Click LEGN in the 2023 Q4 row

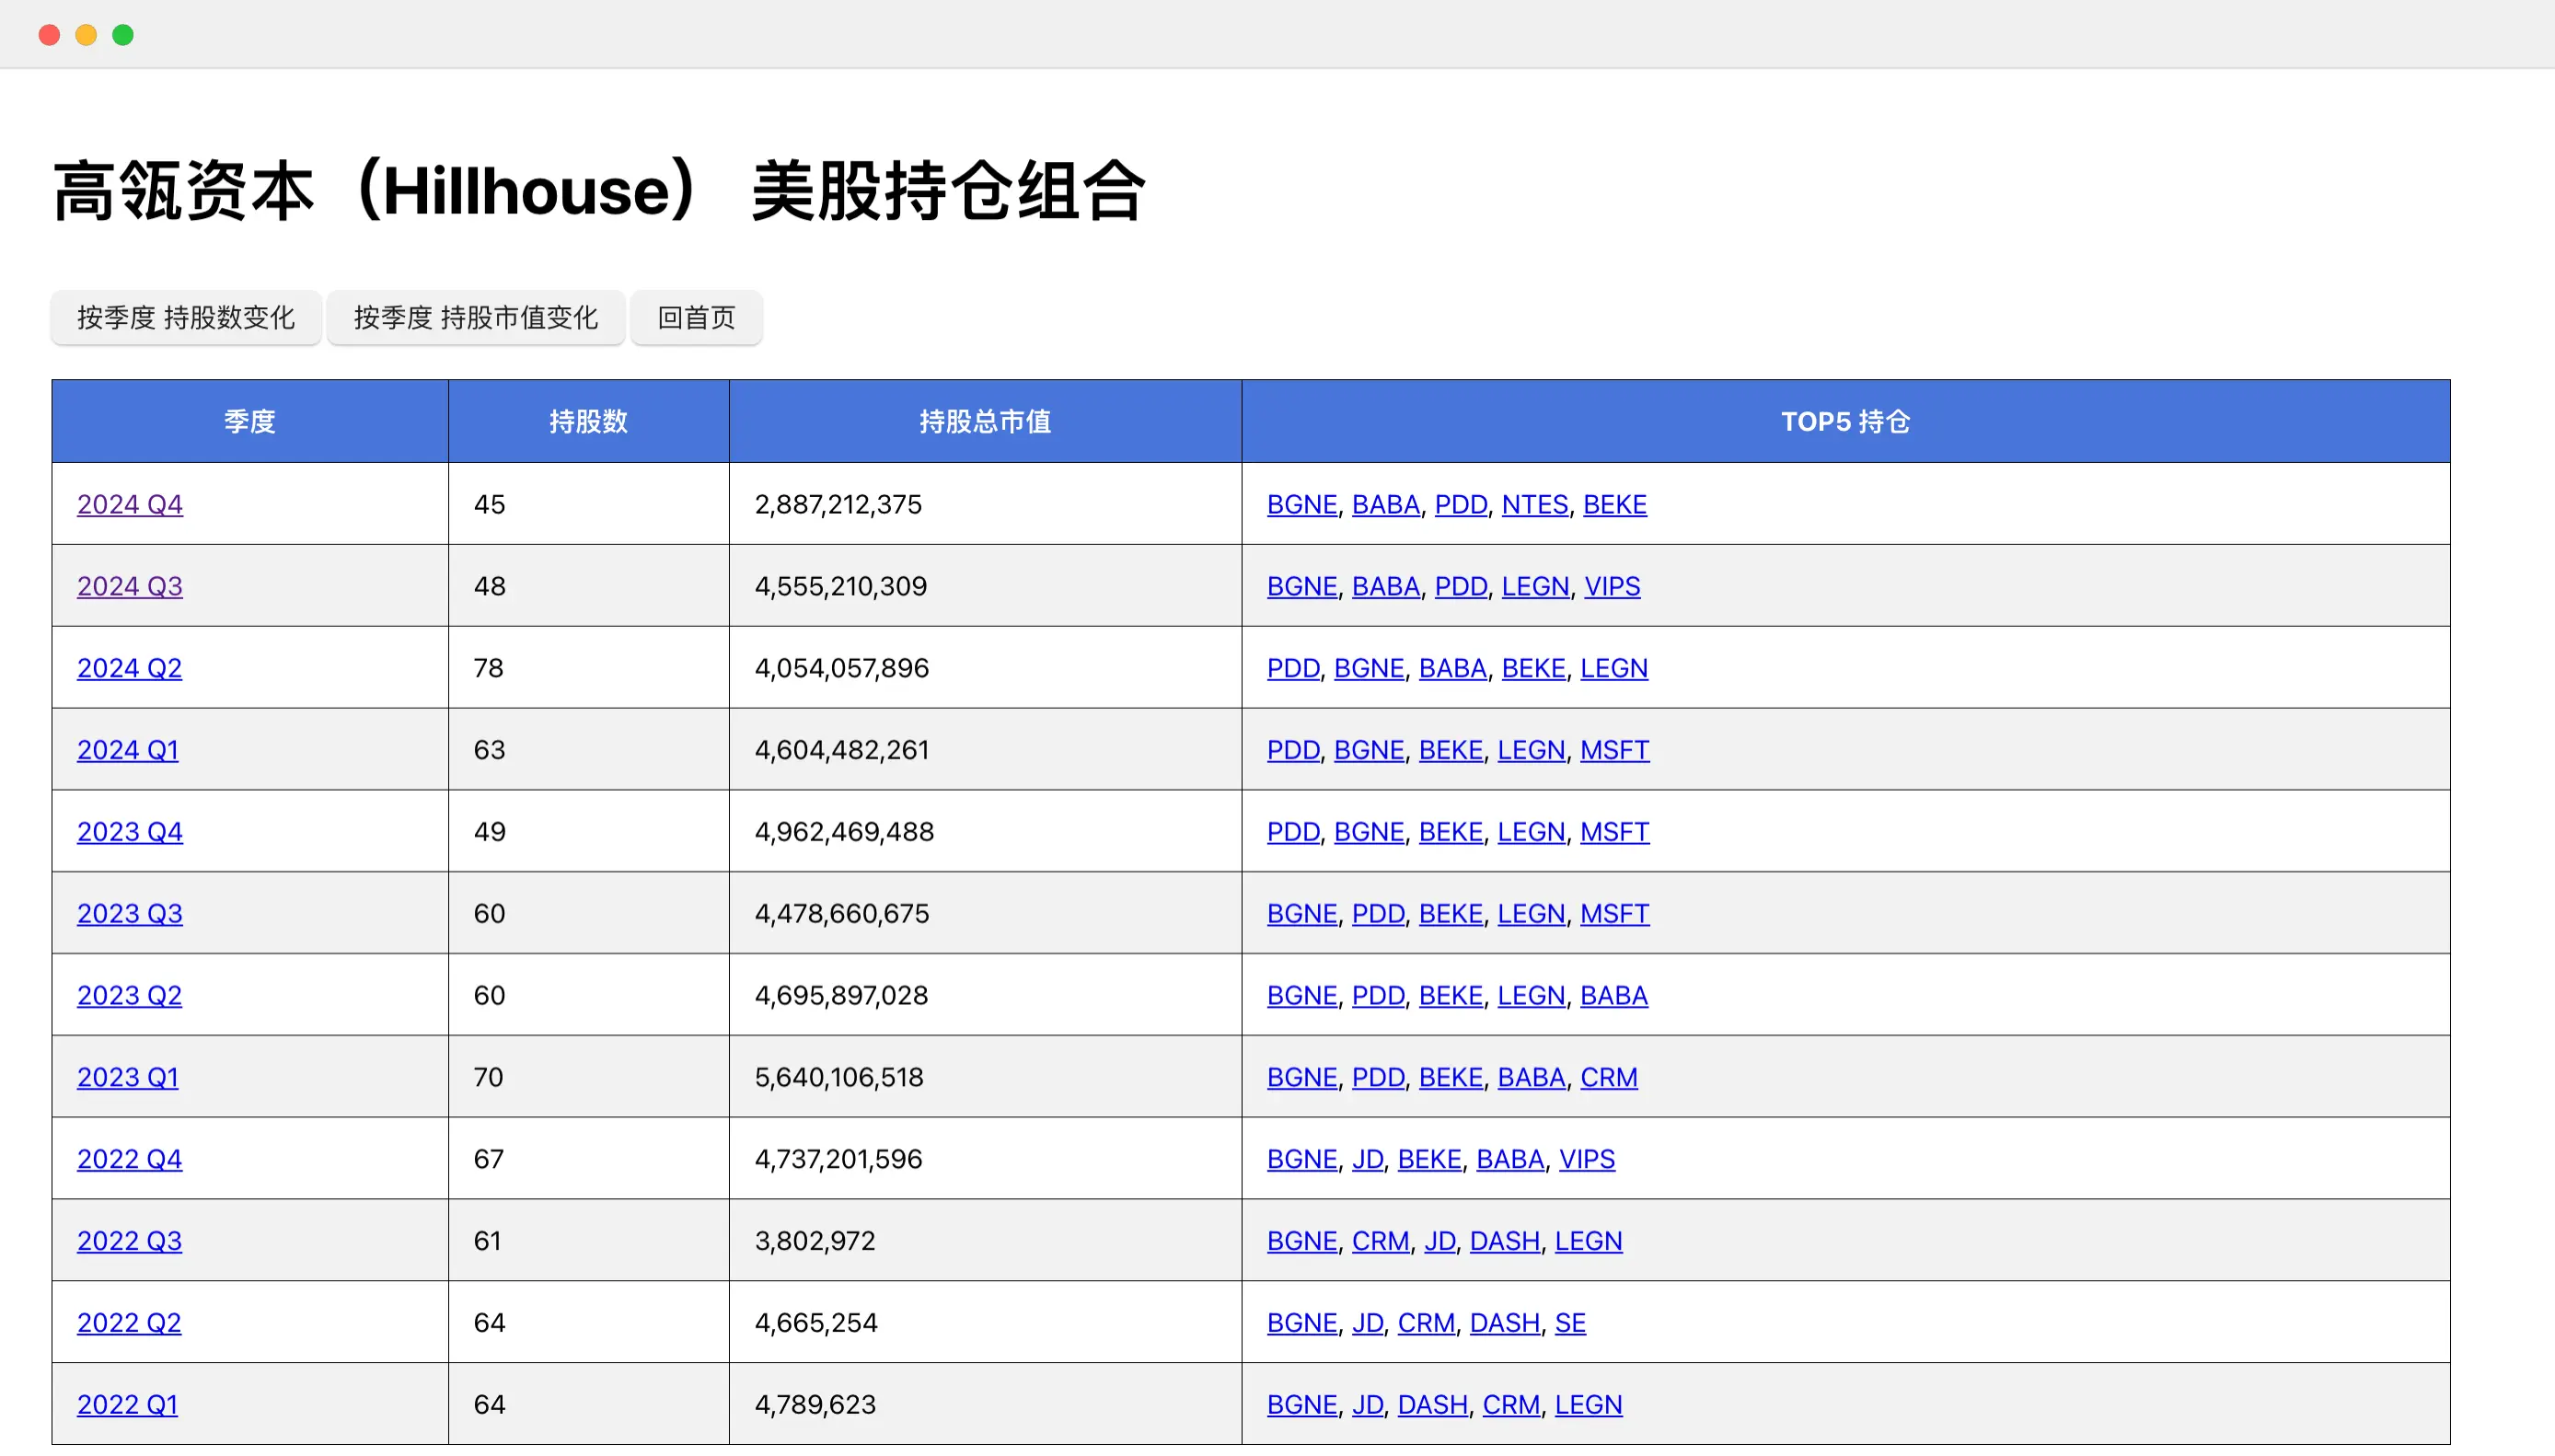[1531, 832]
